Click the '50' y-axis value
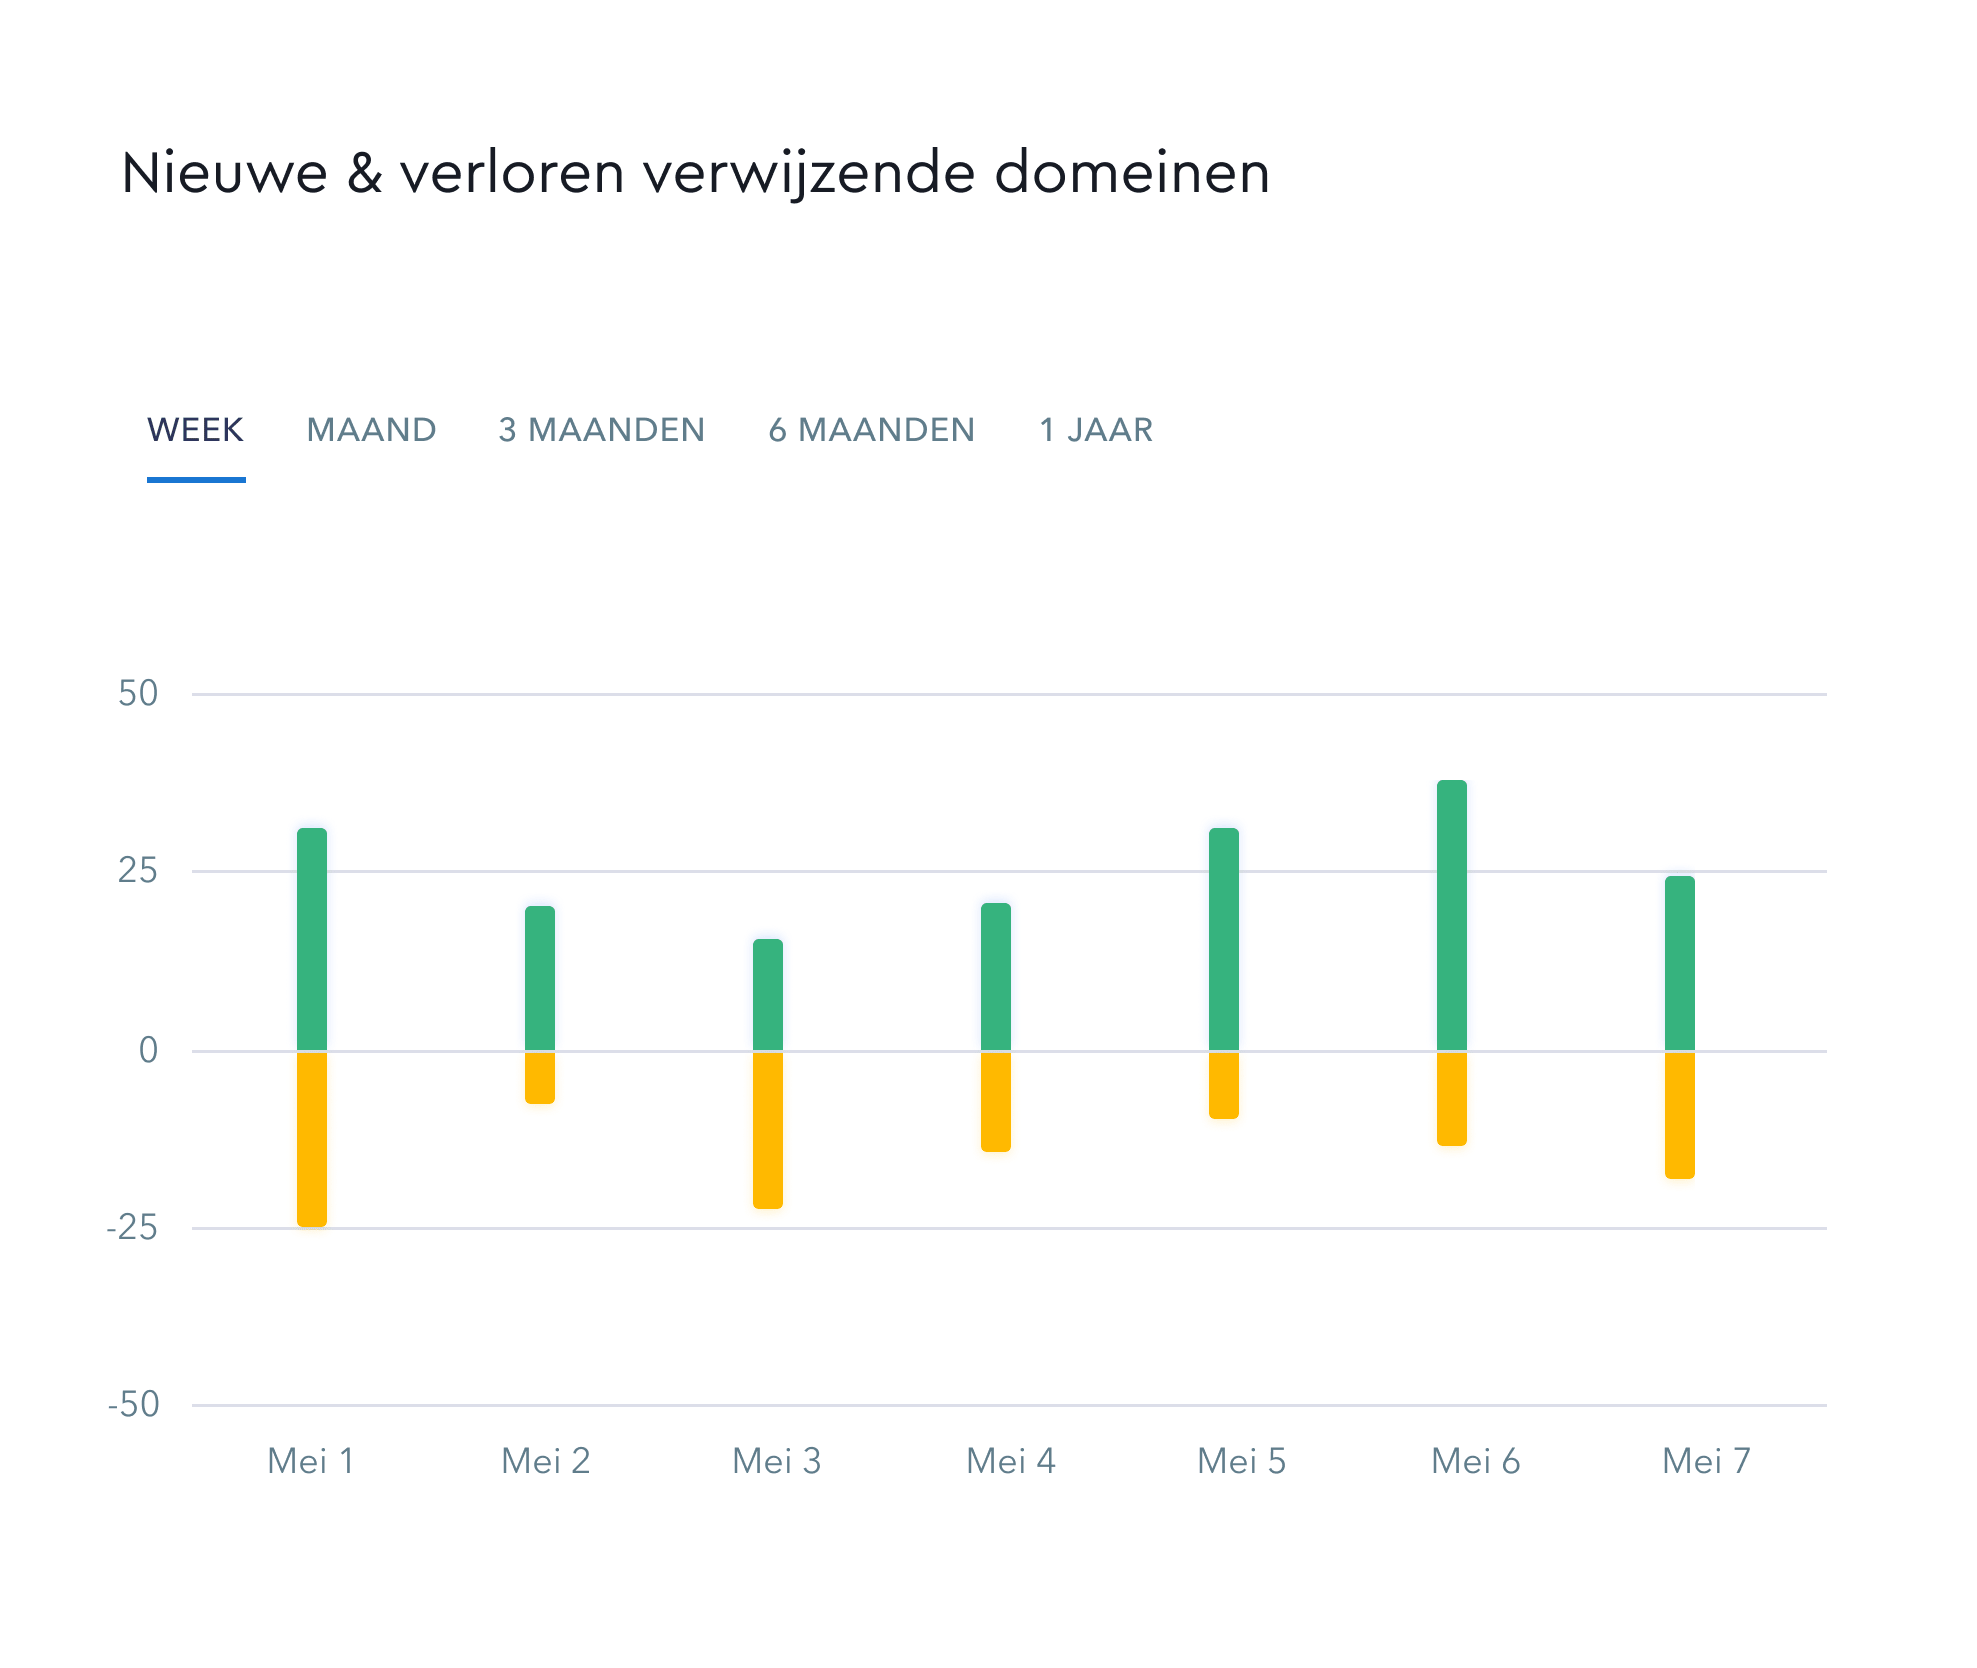Viewport: 1977px width, 1668px height. [138, 693]
